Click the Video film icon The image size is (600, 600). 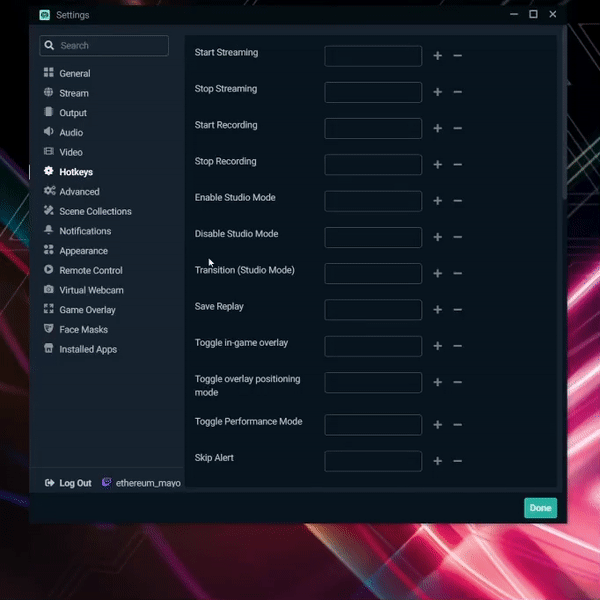pos(49,151)
